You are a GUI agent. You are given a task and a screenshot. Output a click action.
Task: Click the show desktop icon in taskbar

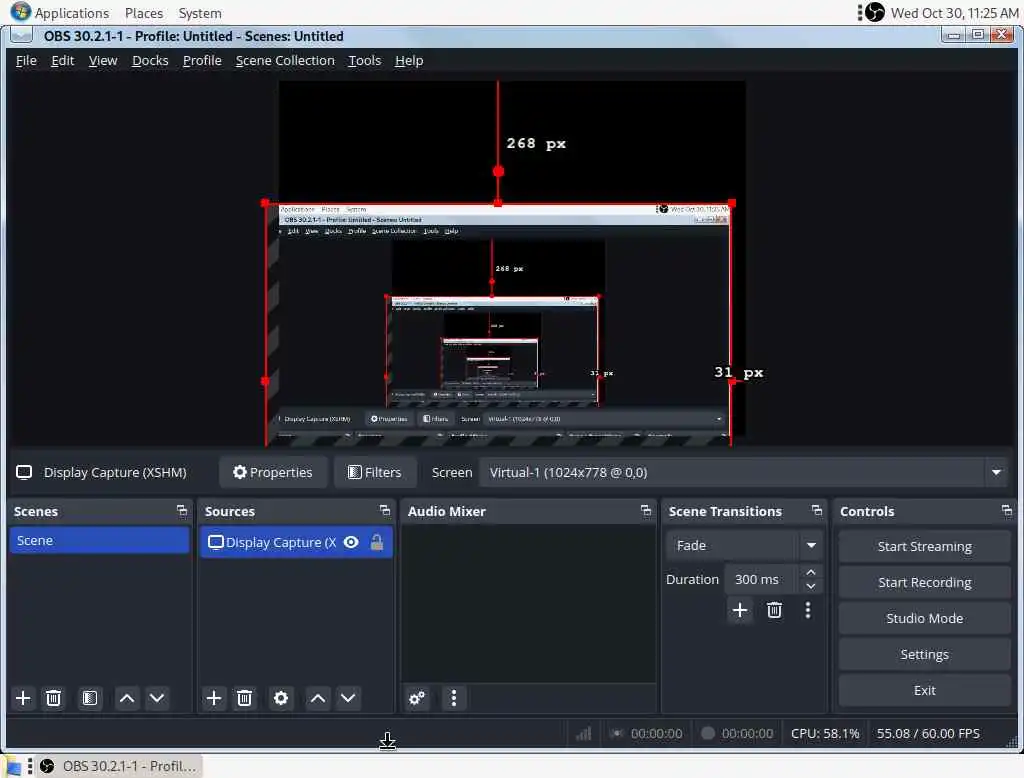pyautogui.click(x=12, y=766)
